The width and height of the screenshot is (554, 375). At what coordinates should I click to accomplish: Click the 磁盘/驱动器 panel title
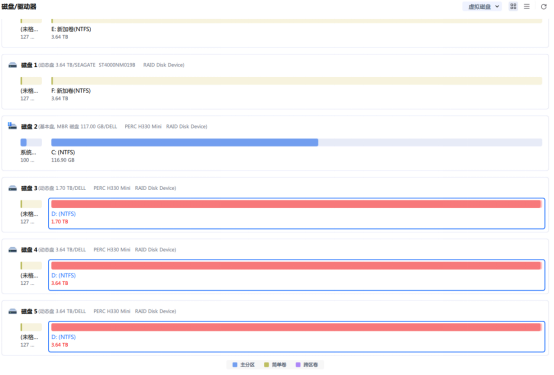[x=19, y=6]
